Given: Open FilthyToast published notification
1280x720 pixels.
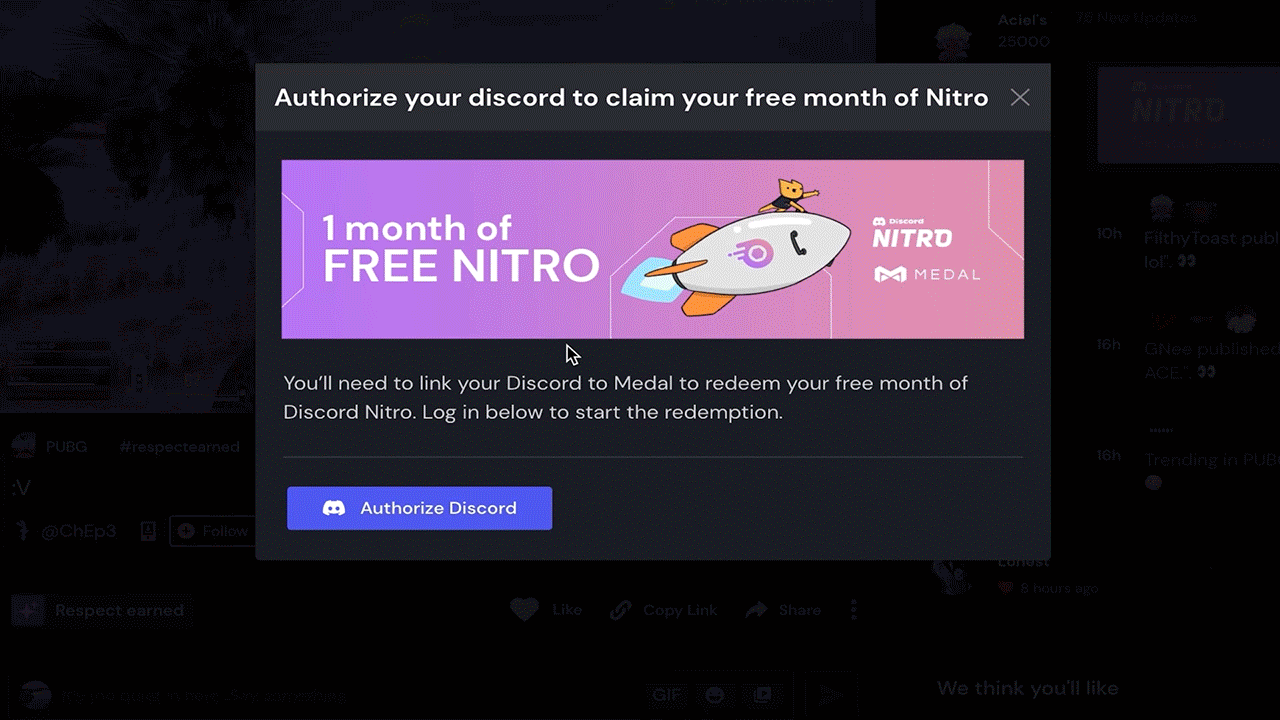Looking at the screenshot, I should pos(1211,238).
